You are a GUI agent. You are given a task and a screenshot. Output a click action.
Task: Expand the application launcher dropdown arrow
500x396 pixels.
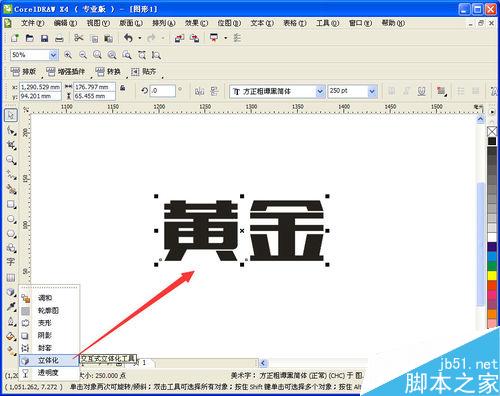[225, 38]
